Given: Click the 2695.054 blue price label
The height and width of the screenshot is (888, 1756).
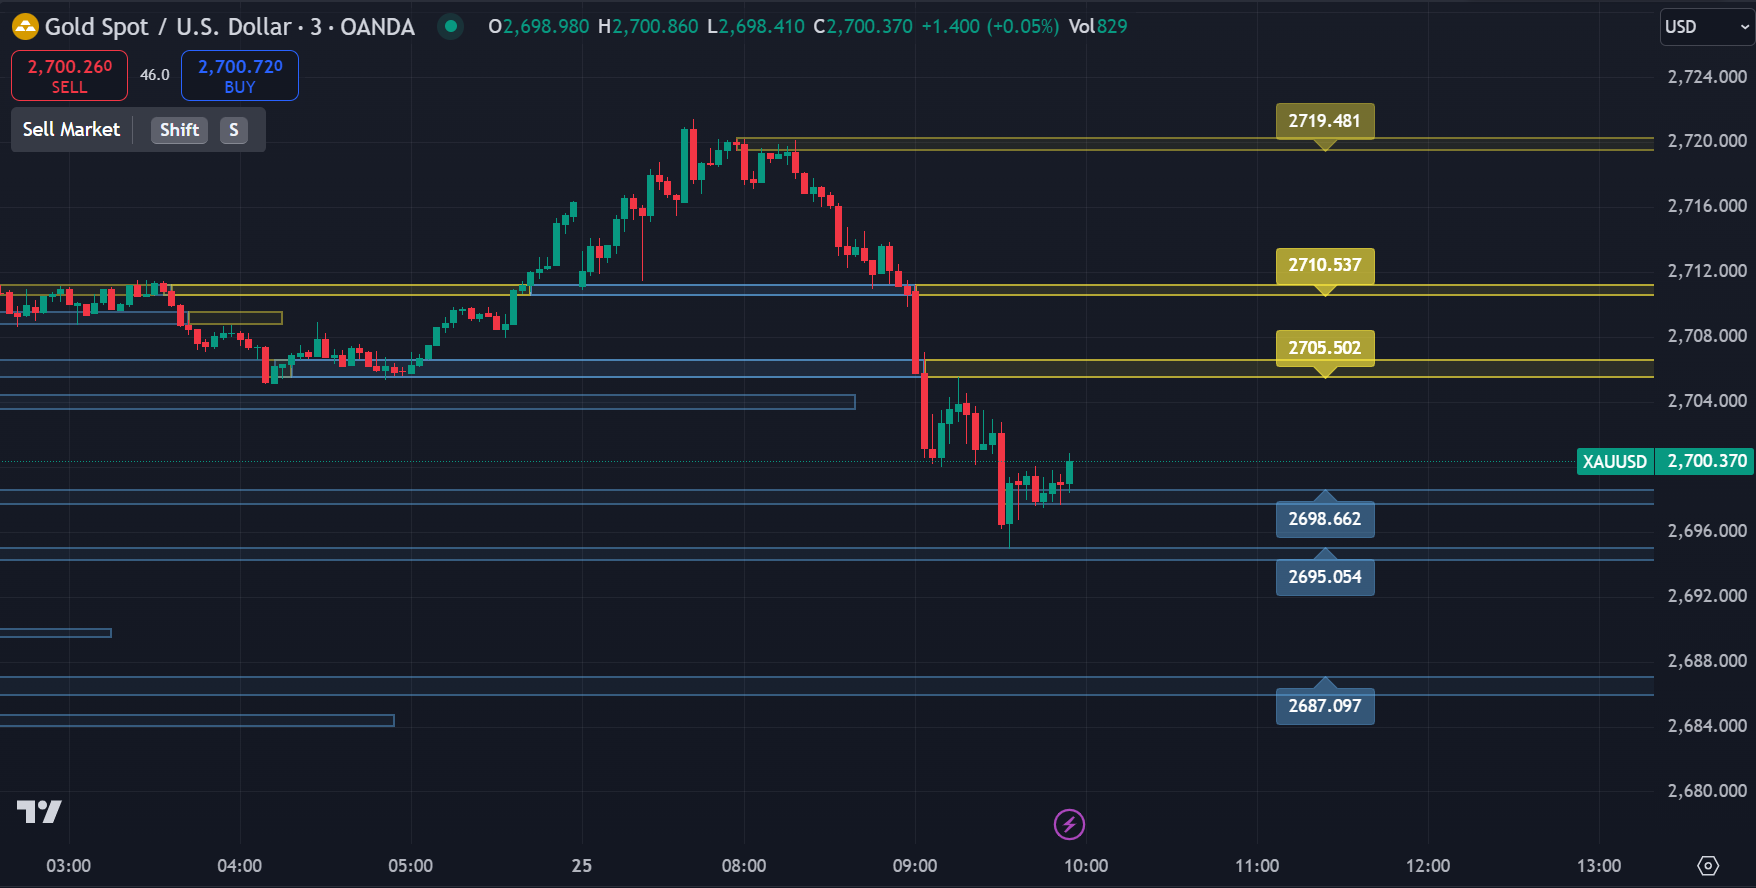Looking at the screenshot, I should pyautogui.click(x=1325, y=577).
